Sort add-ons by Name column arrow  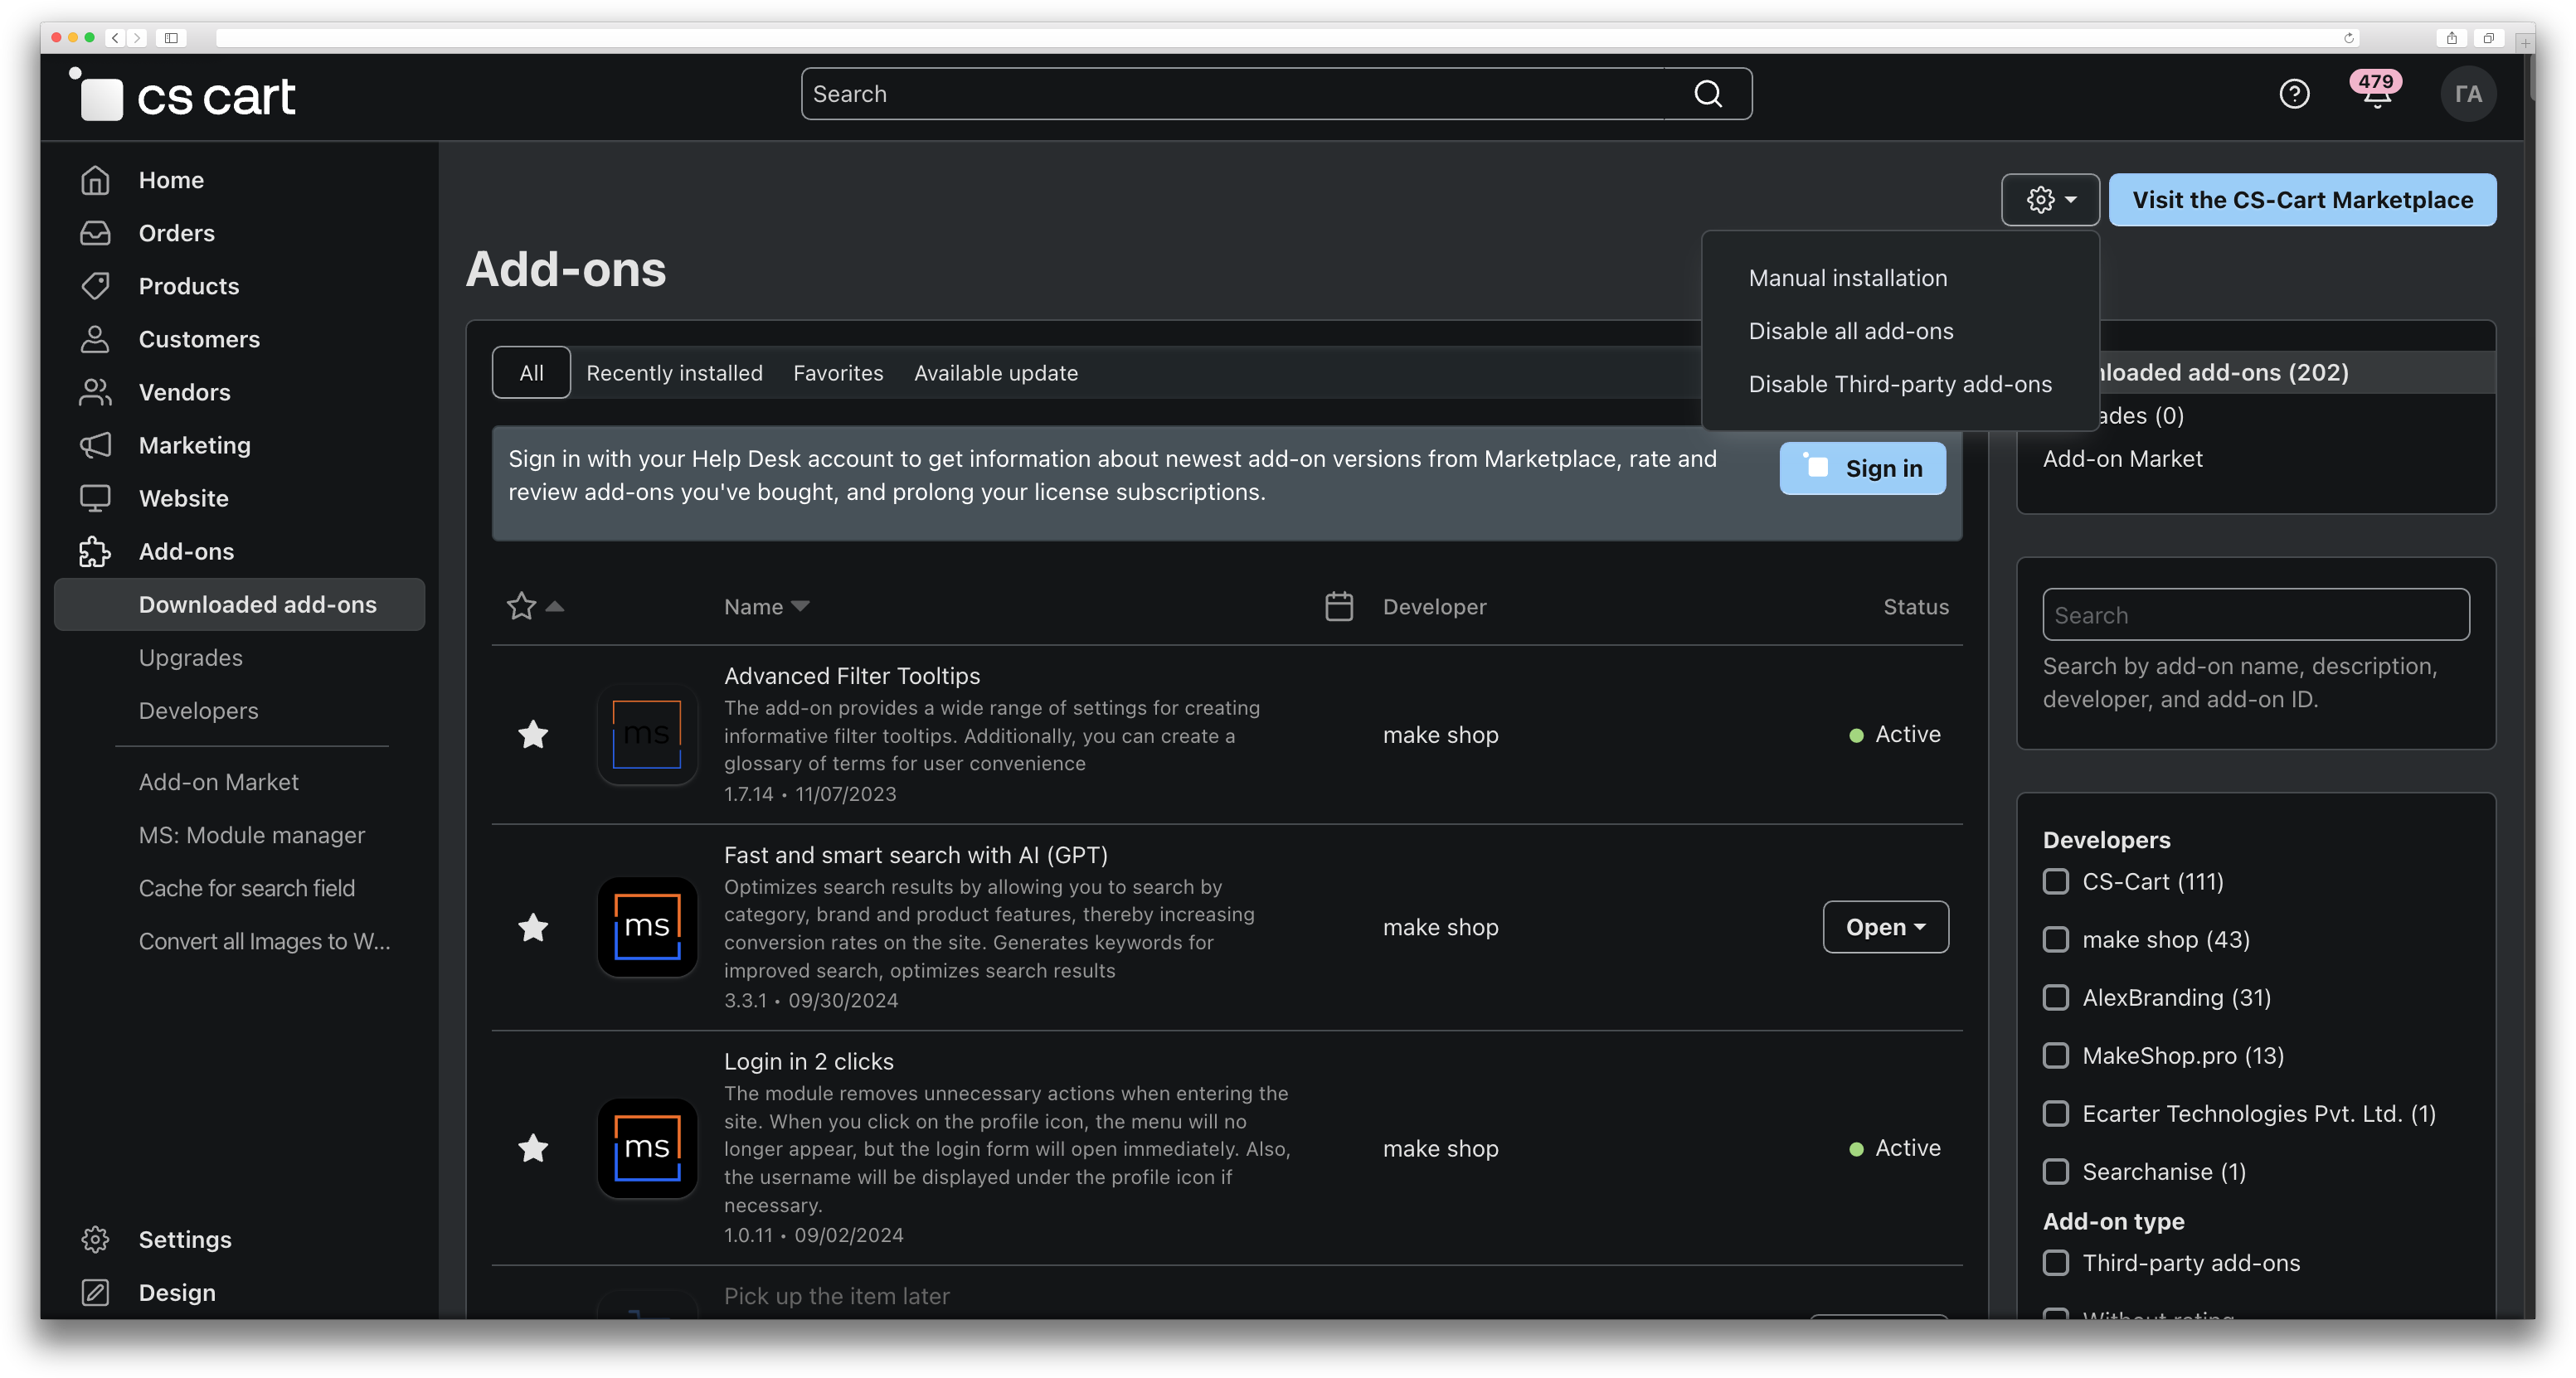pyautogui.click(x=800, y=606)
